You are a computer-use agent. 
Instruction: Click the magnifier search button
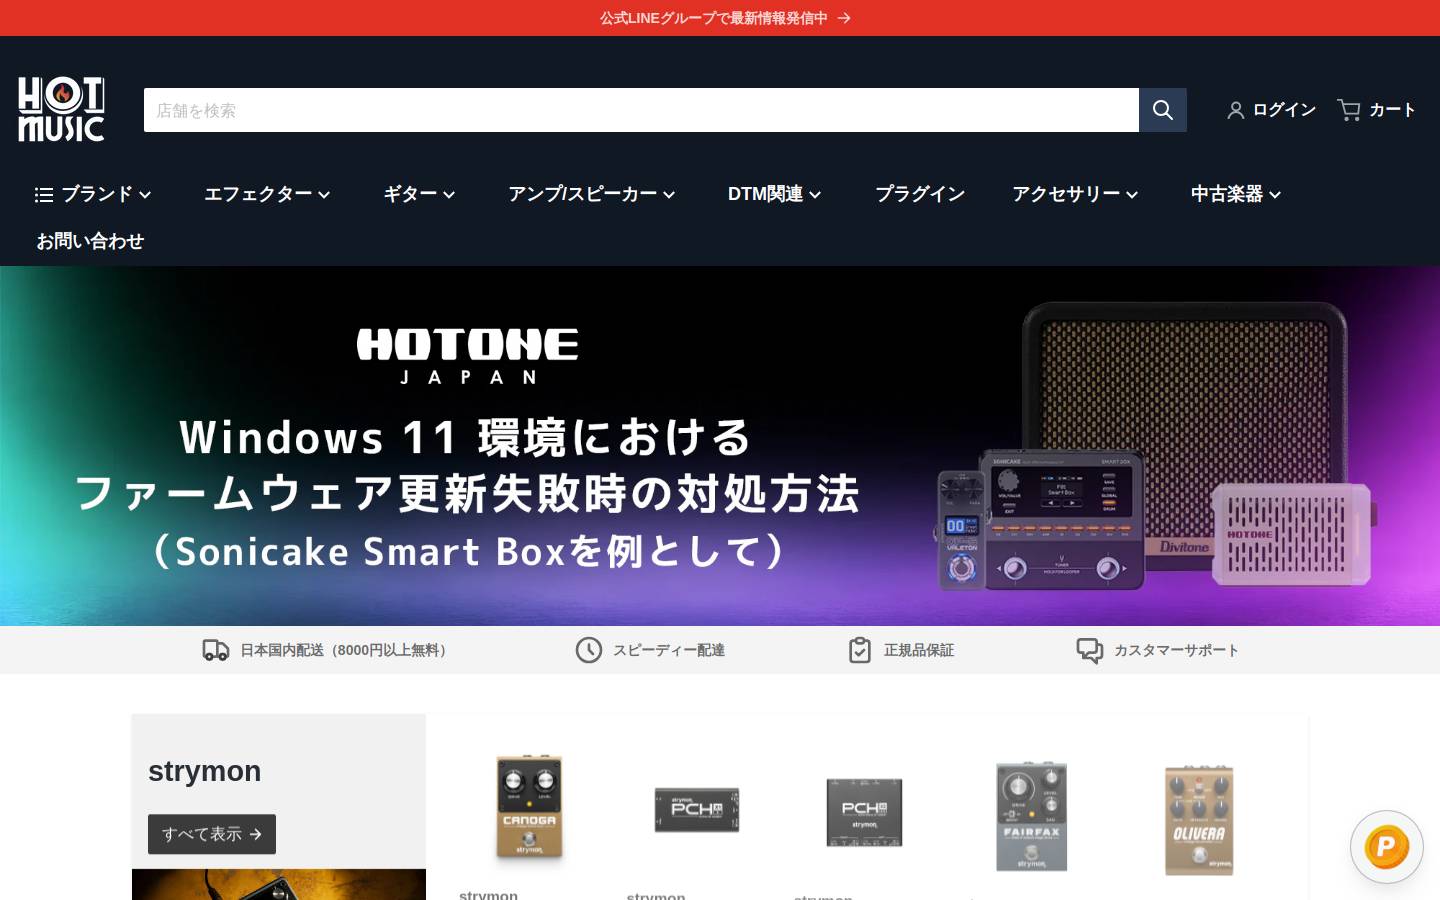tap(1163, 110)
